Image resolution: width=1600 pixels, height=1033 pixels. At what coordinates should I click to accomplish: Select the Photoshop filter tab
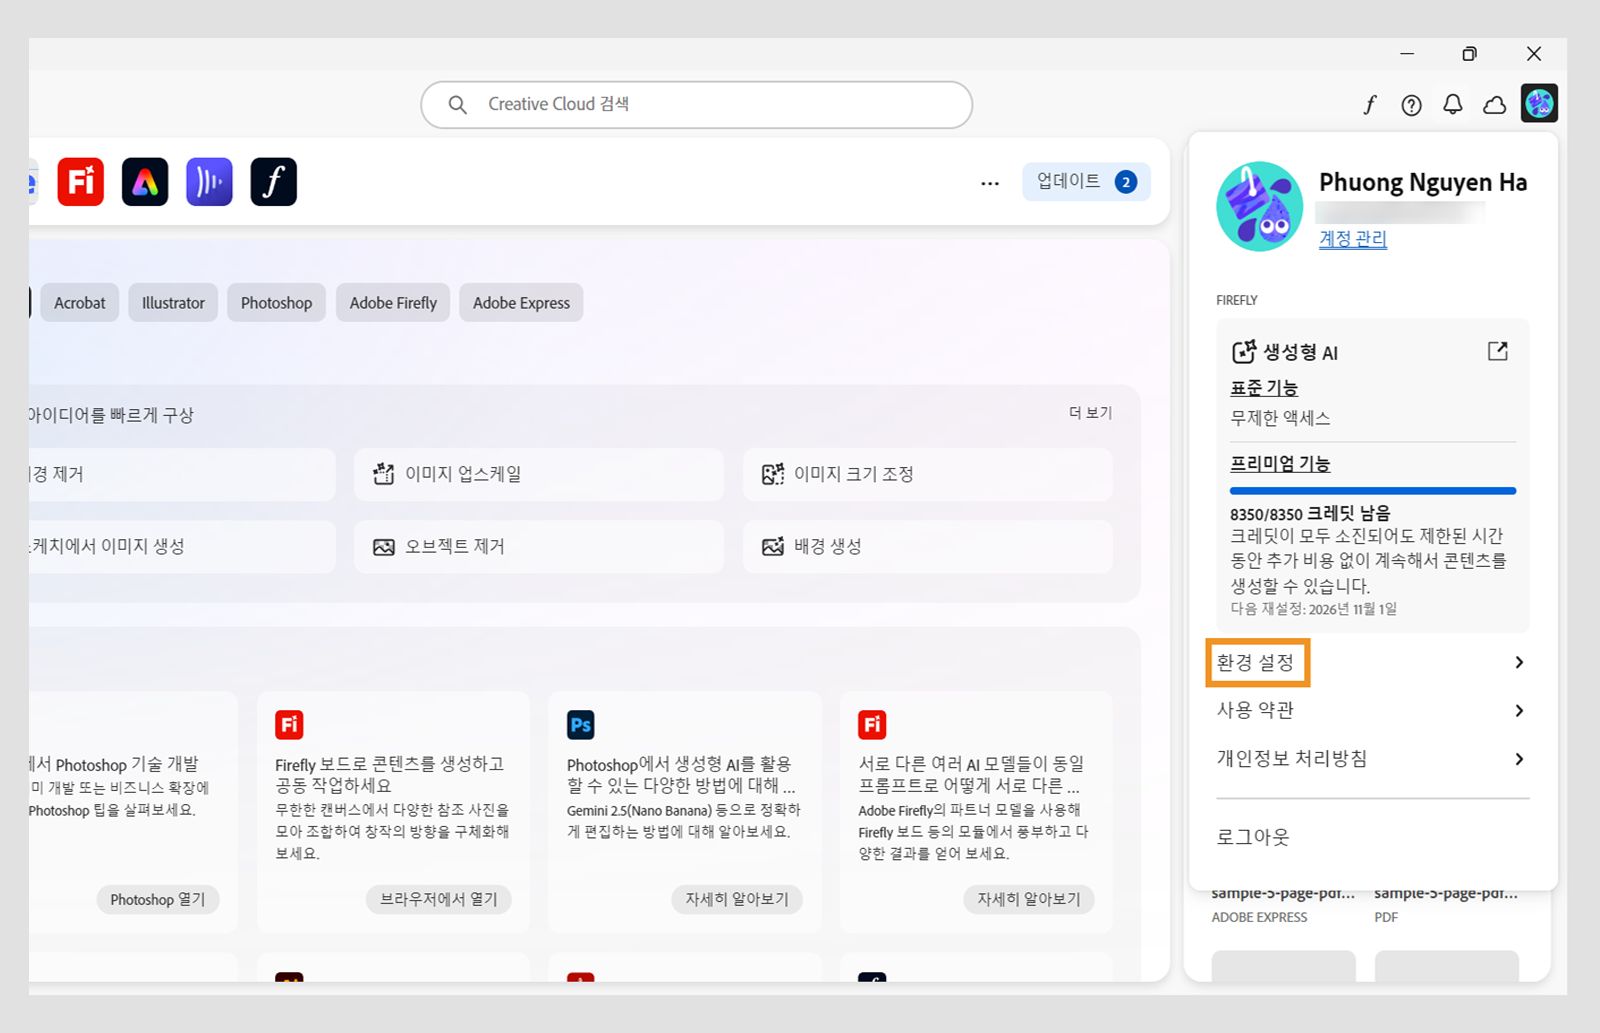[276, 303]
